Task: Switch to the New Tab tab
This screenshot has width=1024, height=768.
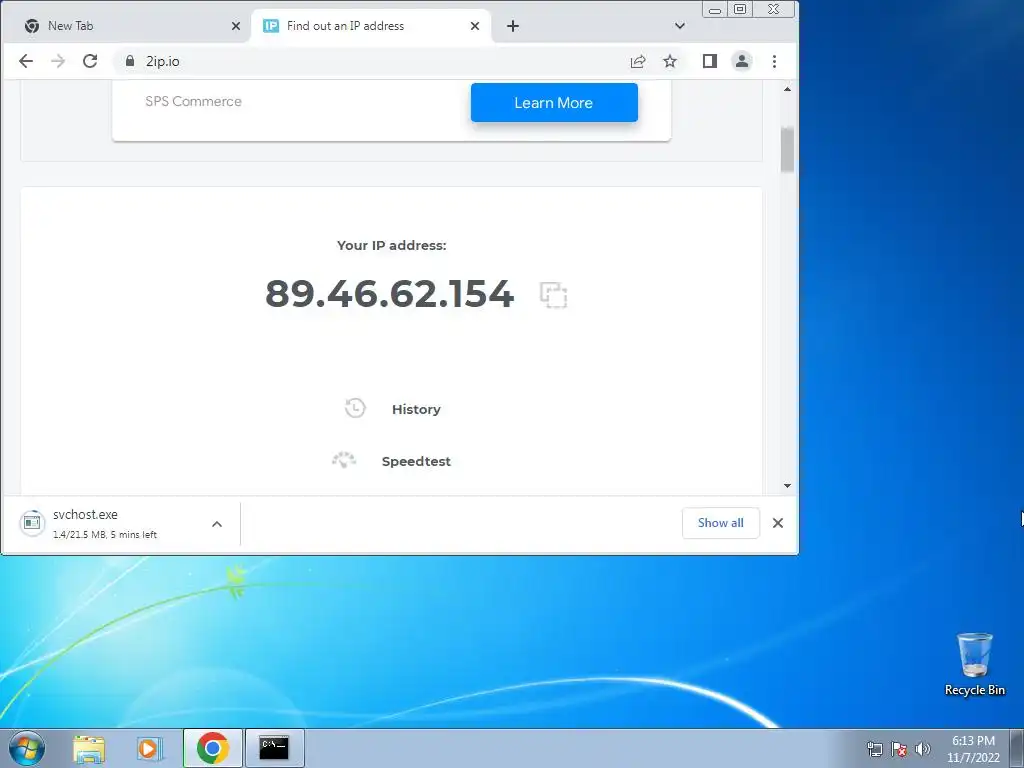Action: click(127, 26)
